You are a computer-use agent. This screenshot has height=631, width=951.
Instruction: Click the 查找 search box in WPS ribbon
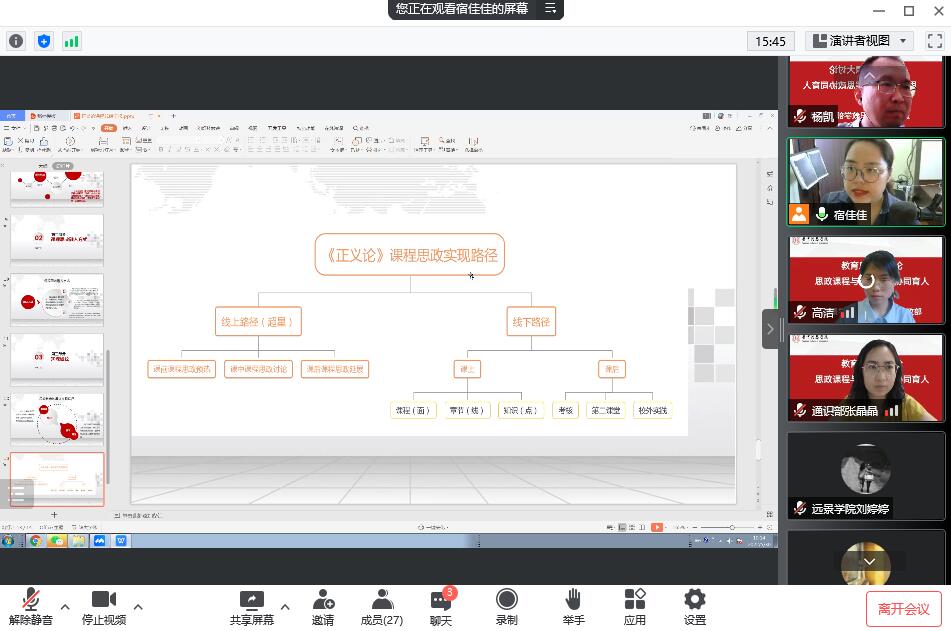(x=361, y=128)
